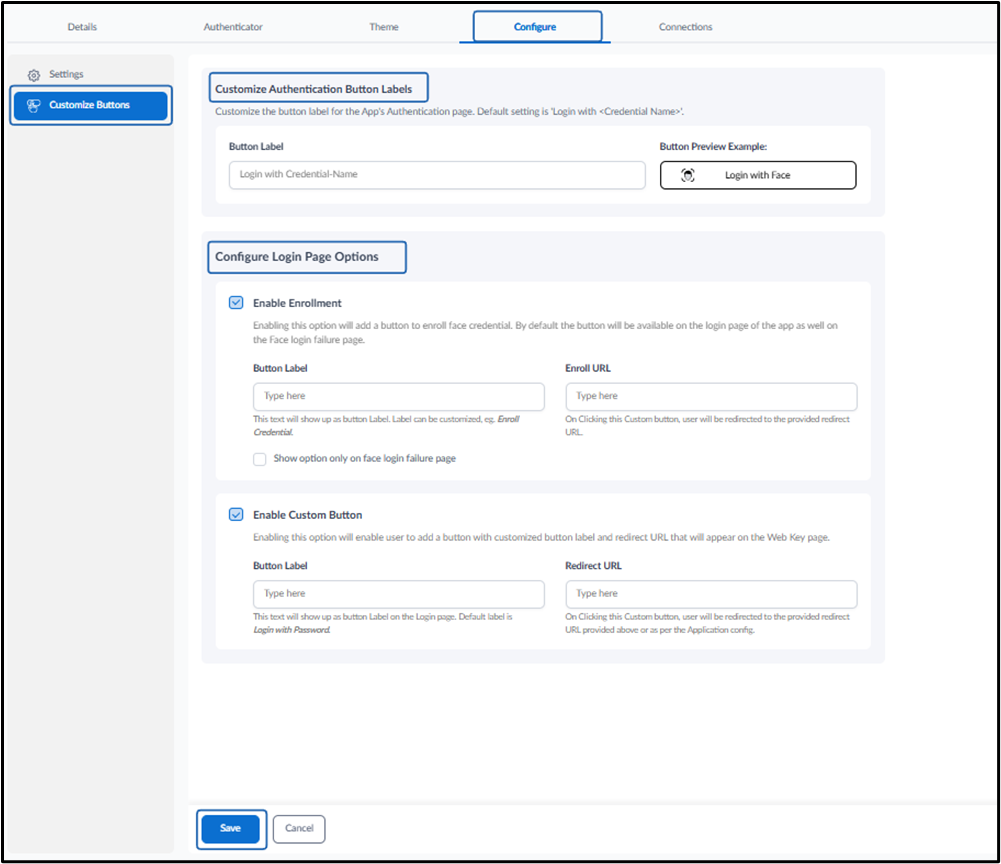Screen dimensions: 1001x864
Task: Click the Settings gear icon in sidebar
Action: tap(34, 75)
